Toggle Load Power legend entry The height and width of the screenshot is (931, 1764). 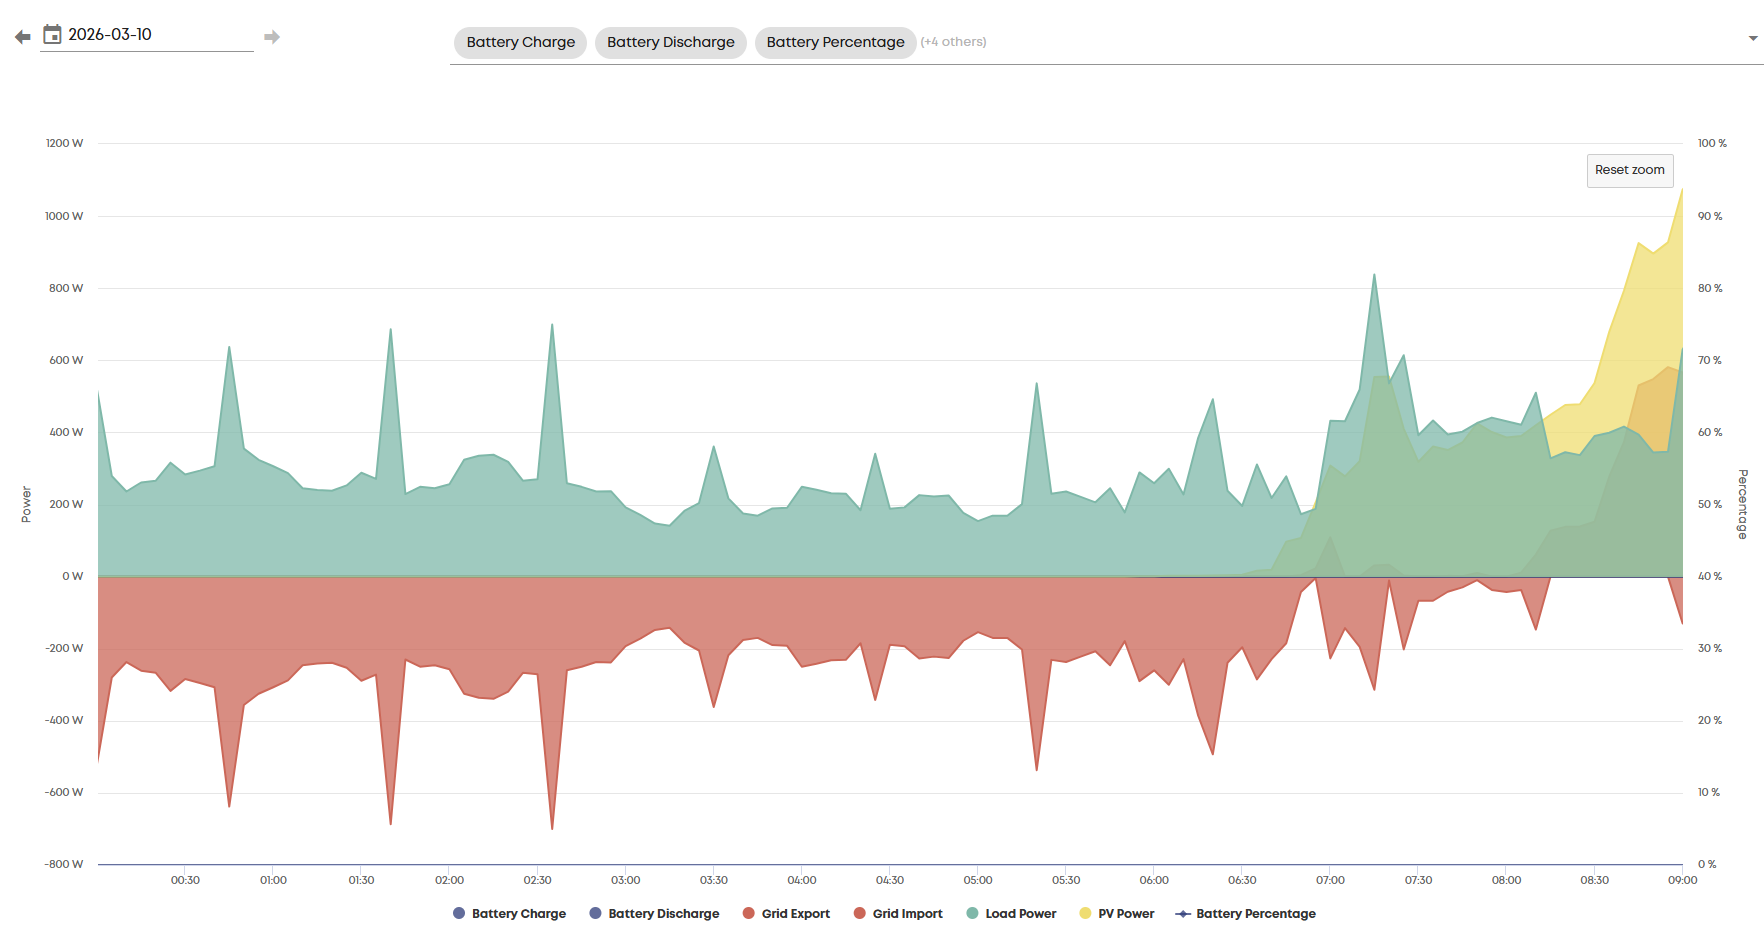point(1020,913)
